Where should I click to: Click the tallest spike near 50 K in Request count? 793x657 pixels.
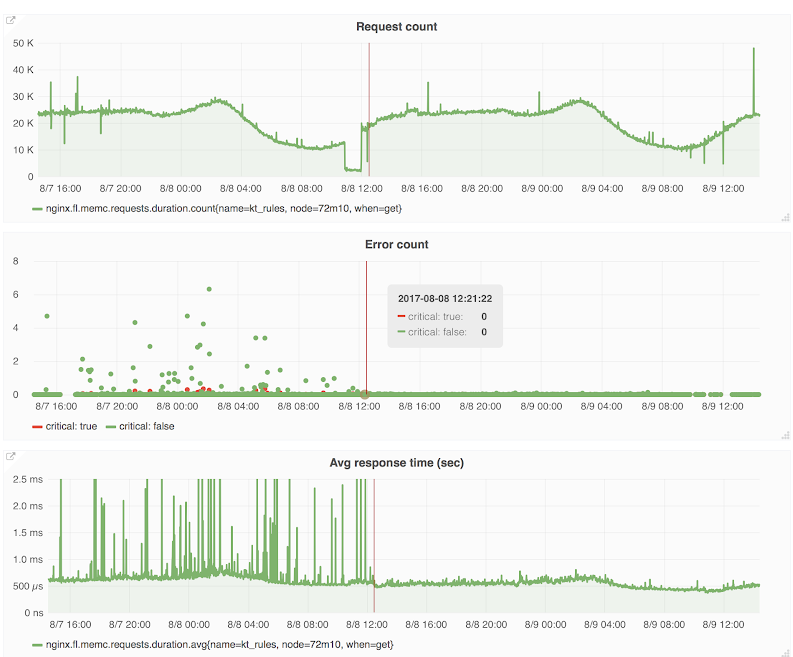(754, 49)
